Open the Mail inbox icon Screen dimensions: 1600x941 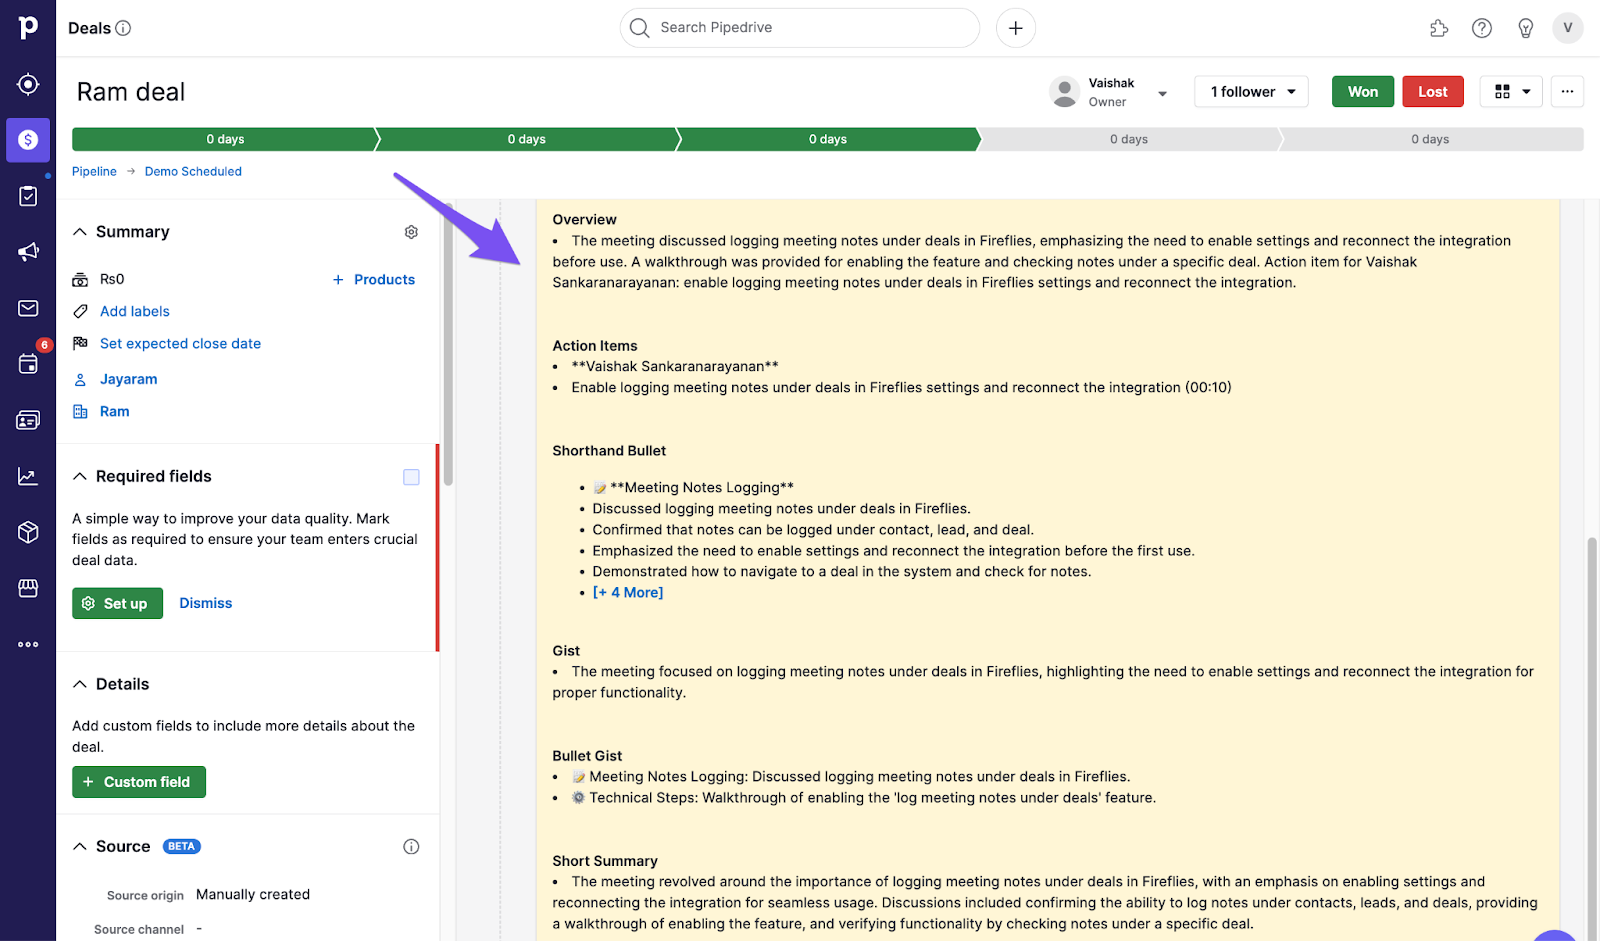click(x=28, y=308)
